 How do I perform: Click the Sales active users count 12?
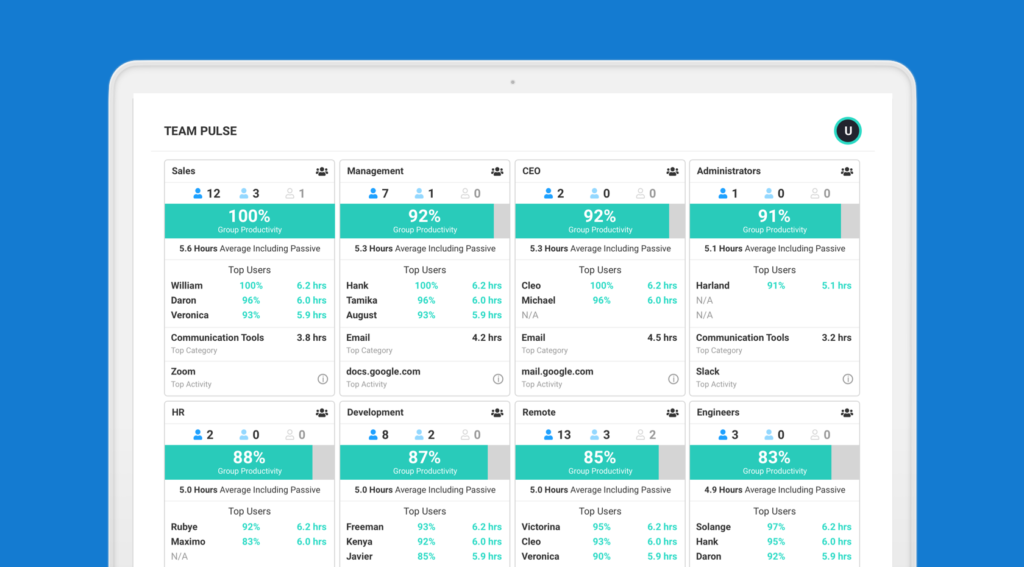205,194
